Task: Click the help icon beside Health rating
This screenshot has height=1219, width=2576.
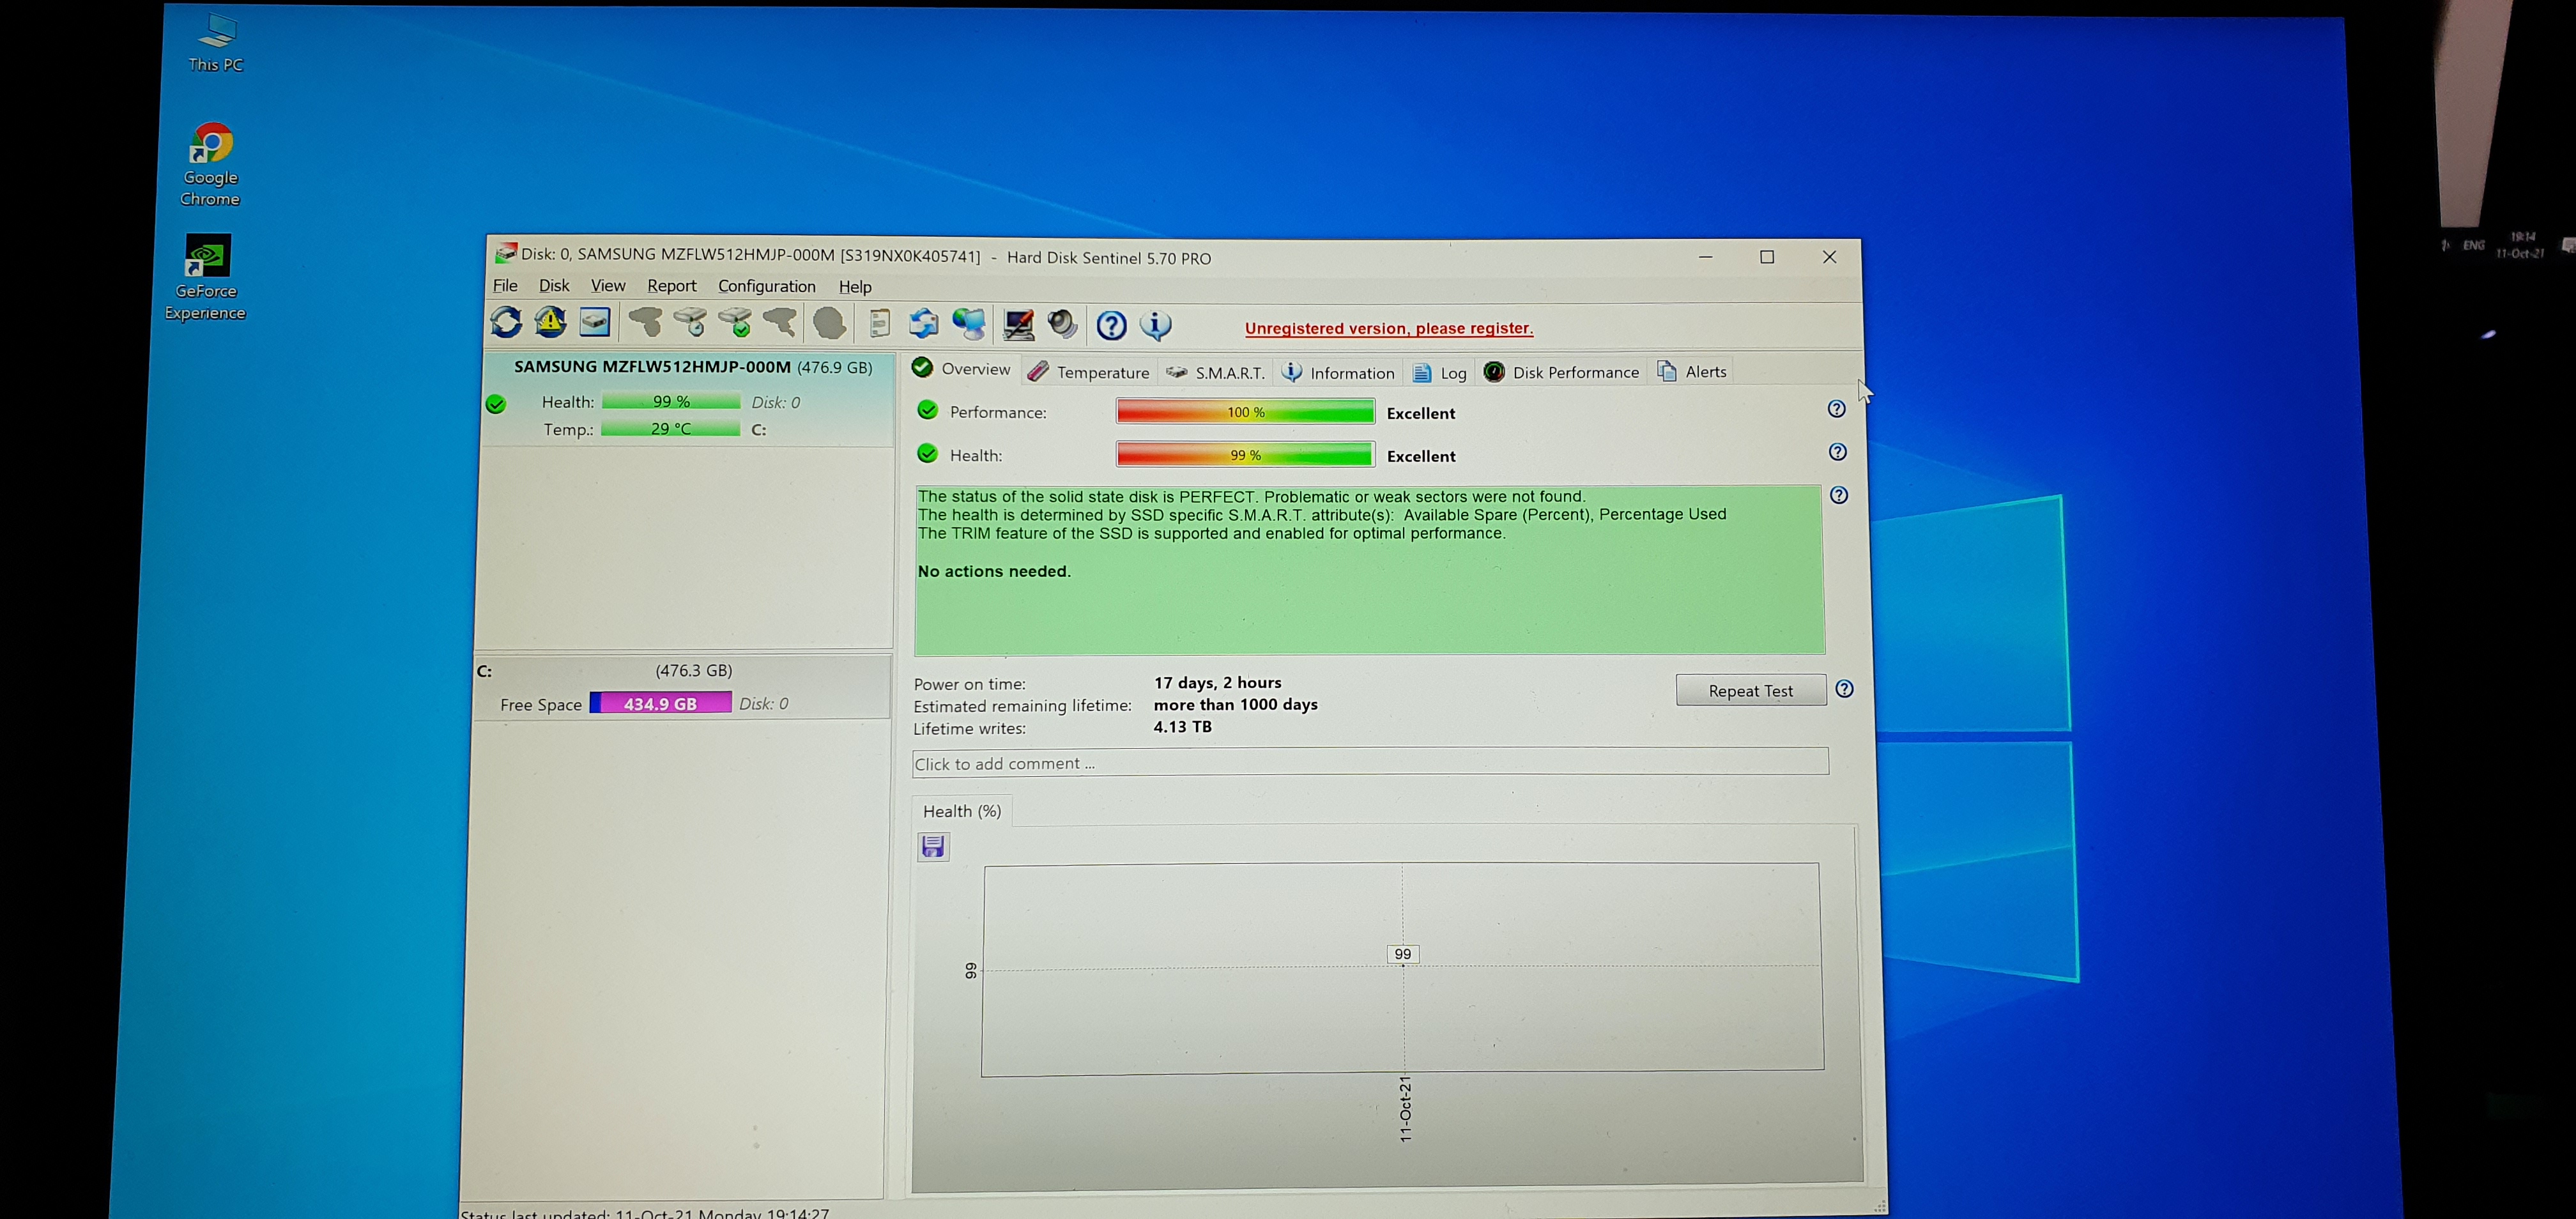Action: coord(1837,452)
